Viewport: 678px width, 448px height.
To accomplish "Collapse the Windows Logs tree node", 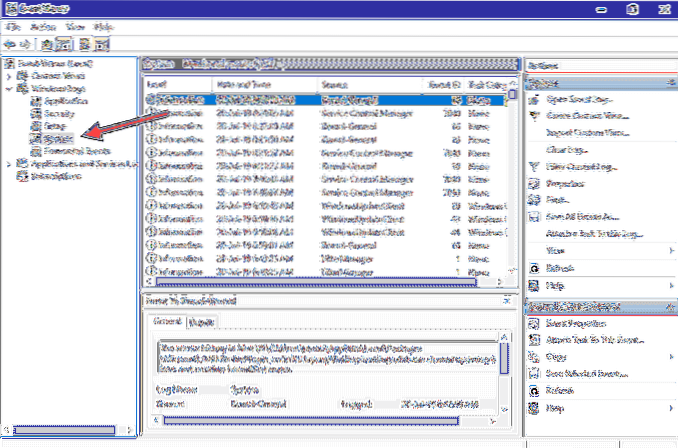I will click(x=10, y=88).
